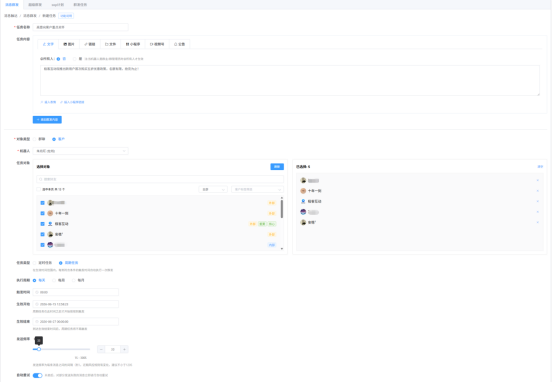Click the customer list scrollbar thumb
553x383 pixels.
(282, 209)
